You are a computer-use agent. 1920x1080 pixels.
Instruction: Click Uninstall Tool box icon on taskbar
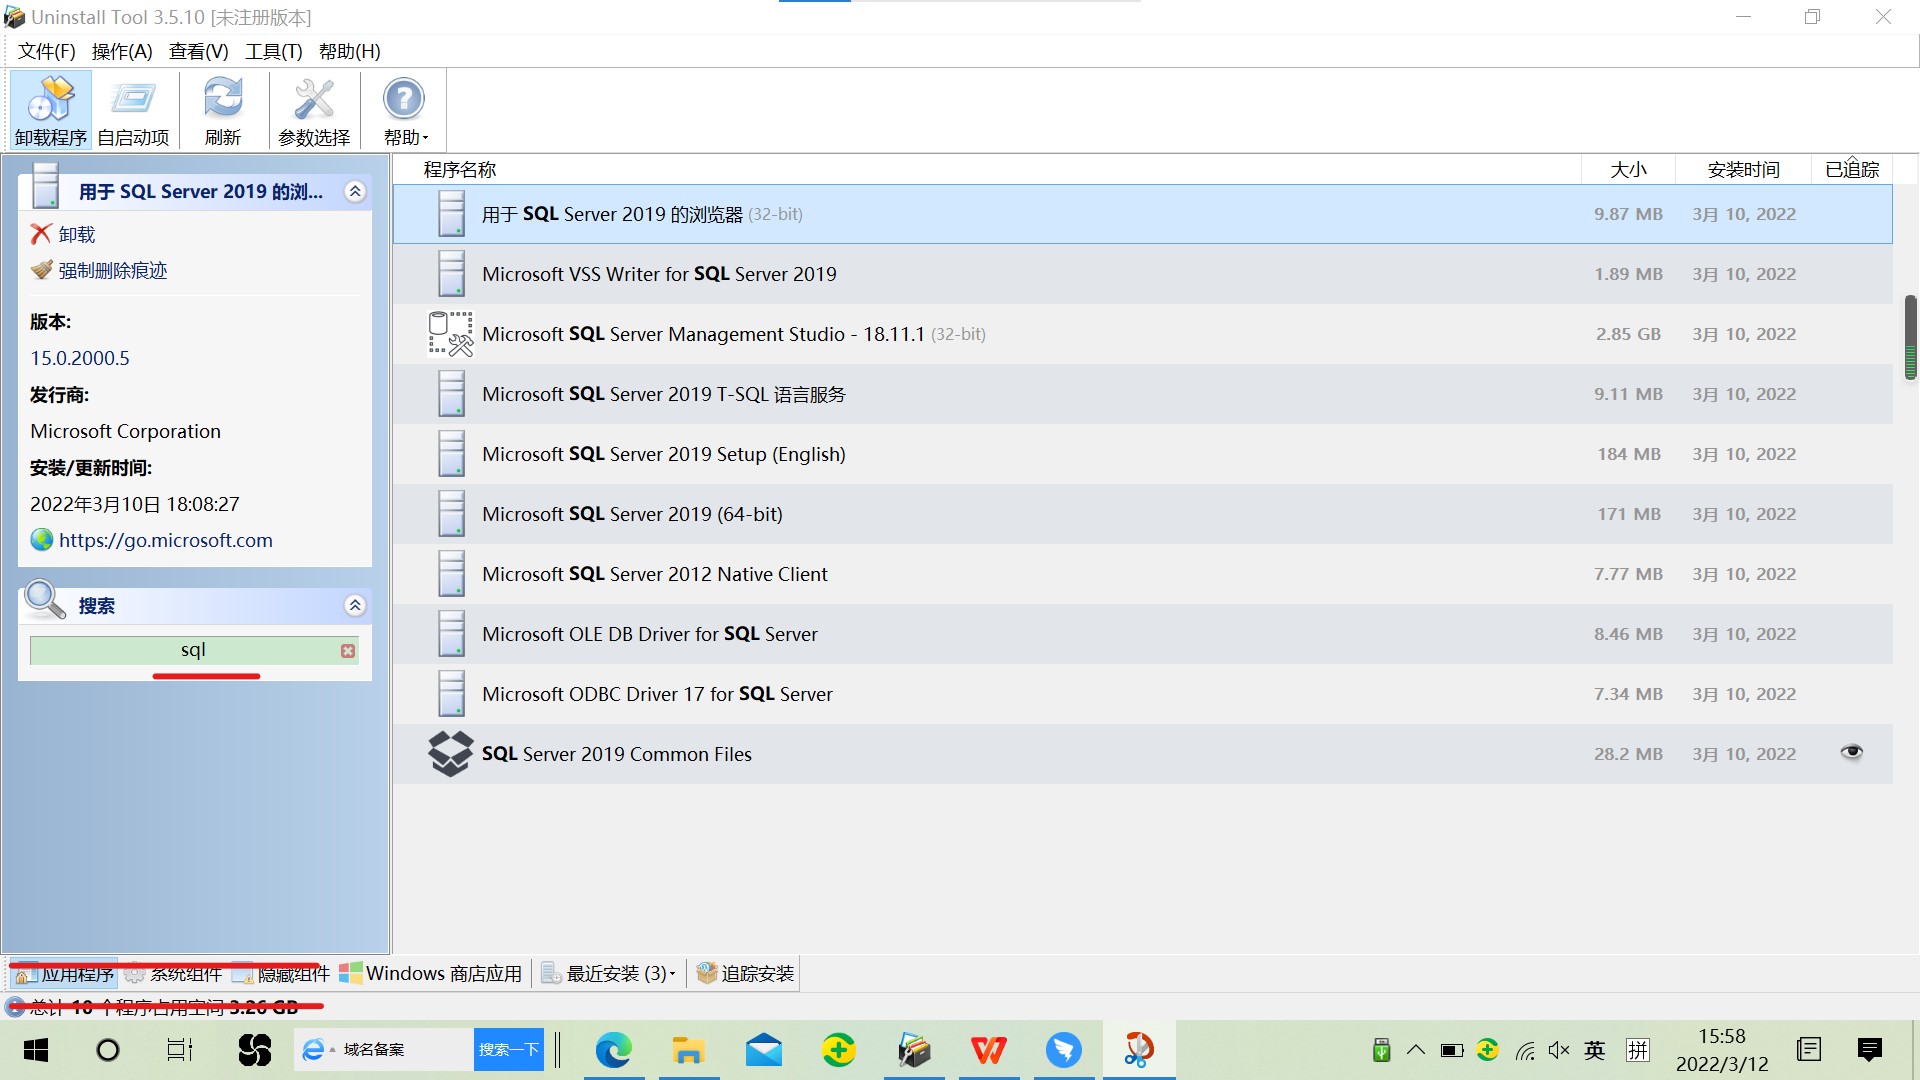[x=913, y=1050]
